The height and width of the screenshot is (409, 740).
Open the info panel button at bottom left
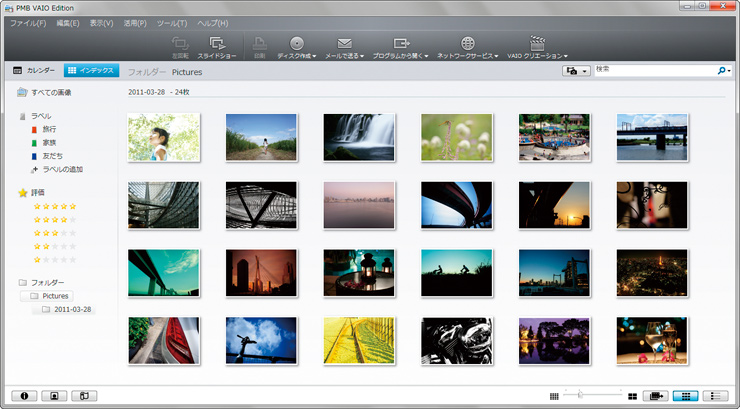pyautogui.click(x=22, y=396)
